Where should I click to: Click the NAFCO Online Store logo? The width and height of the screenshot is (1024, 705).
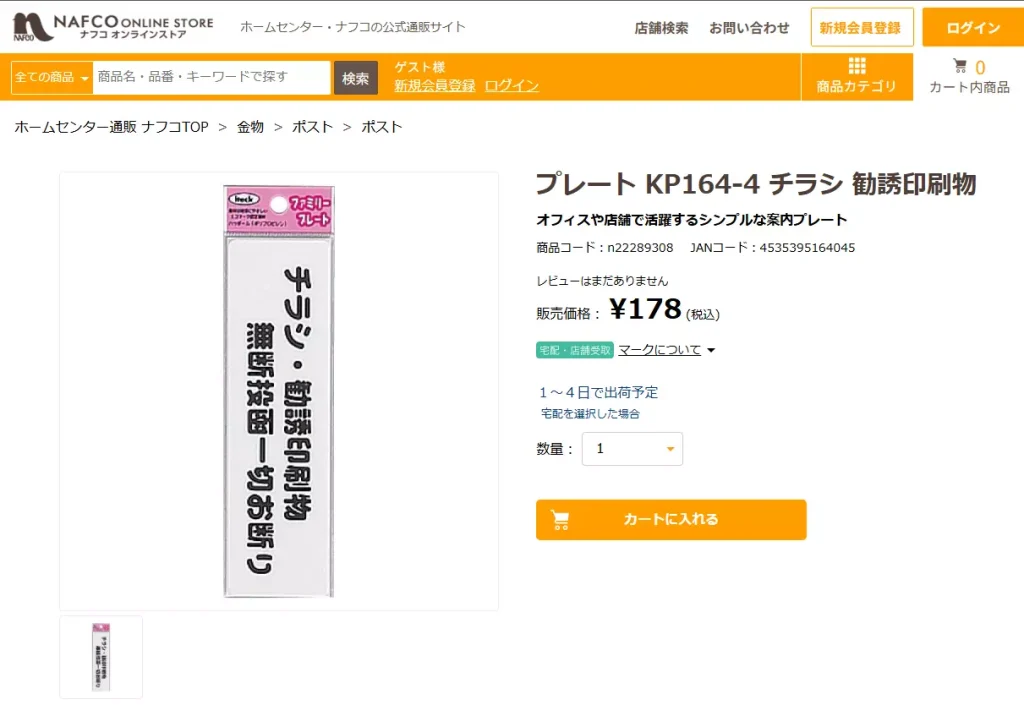pos(112,26)
